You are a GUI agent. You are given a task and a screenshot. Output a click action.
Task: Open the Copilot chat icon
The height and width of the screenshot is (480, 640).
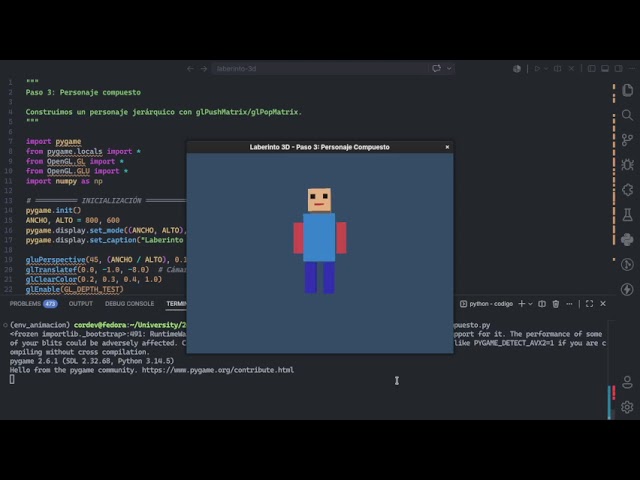(436, 69)
